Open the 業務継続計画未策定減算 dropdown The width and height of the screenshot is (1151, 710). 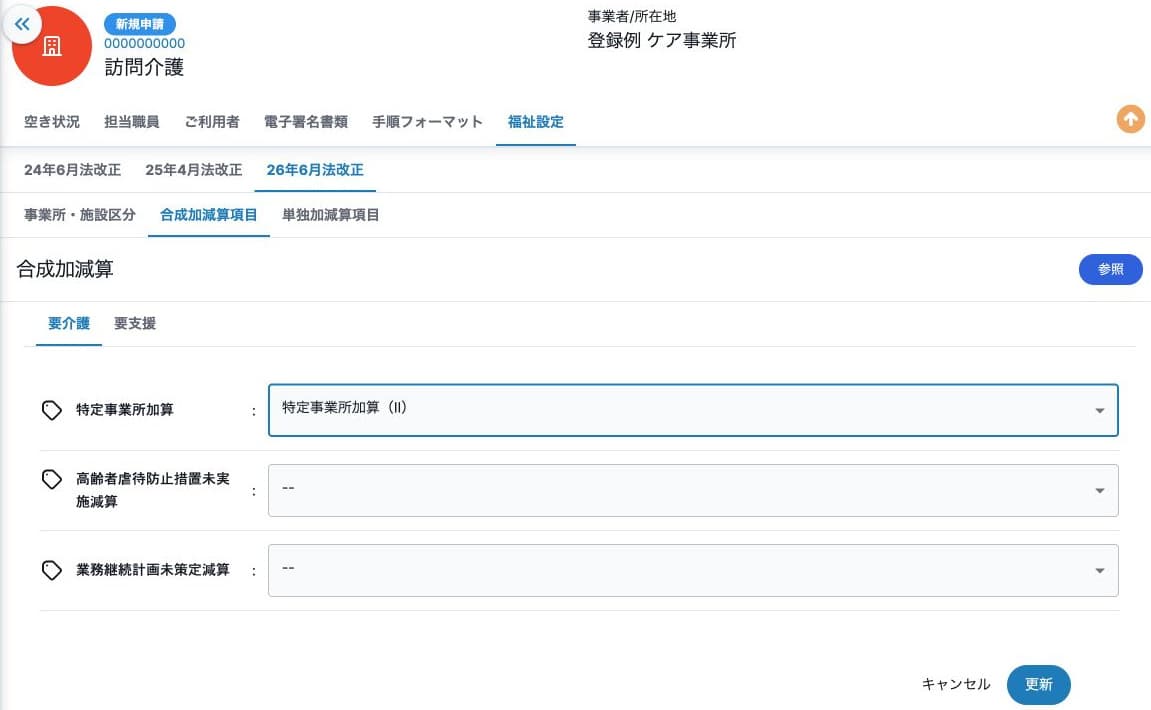(x=693, y=570)
